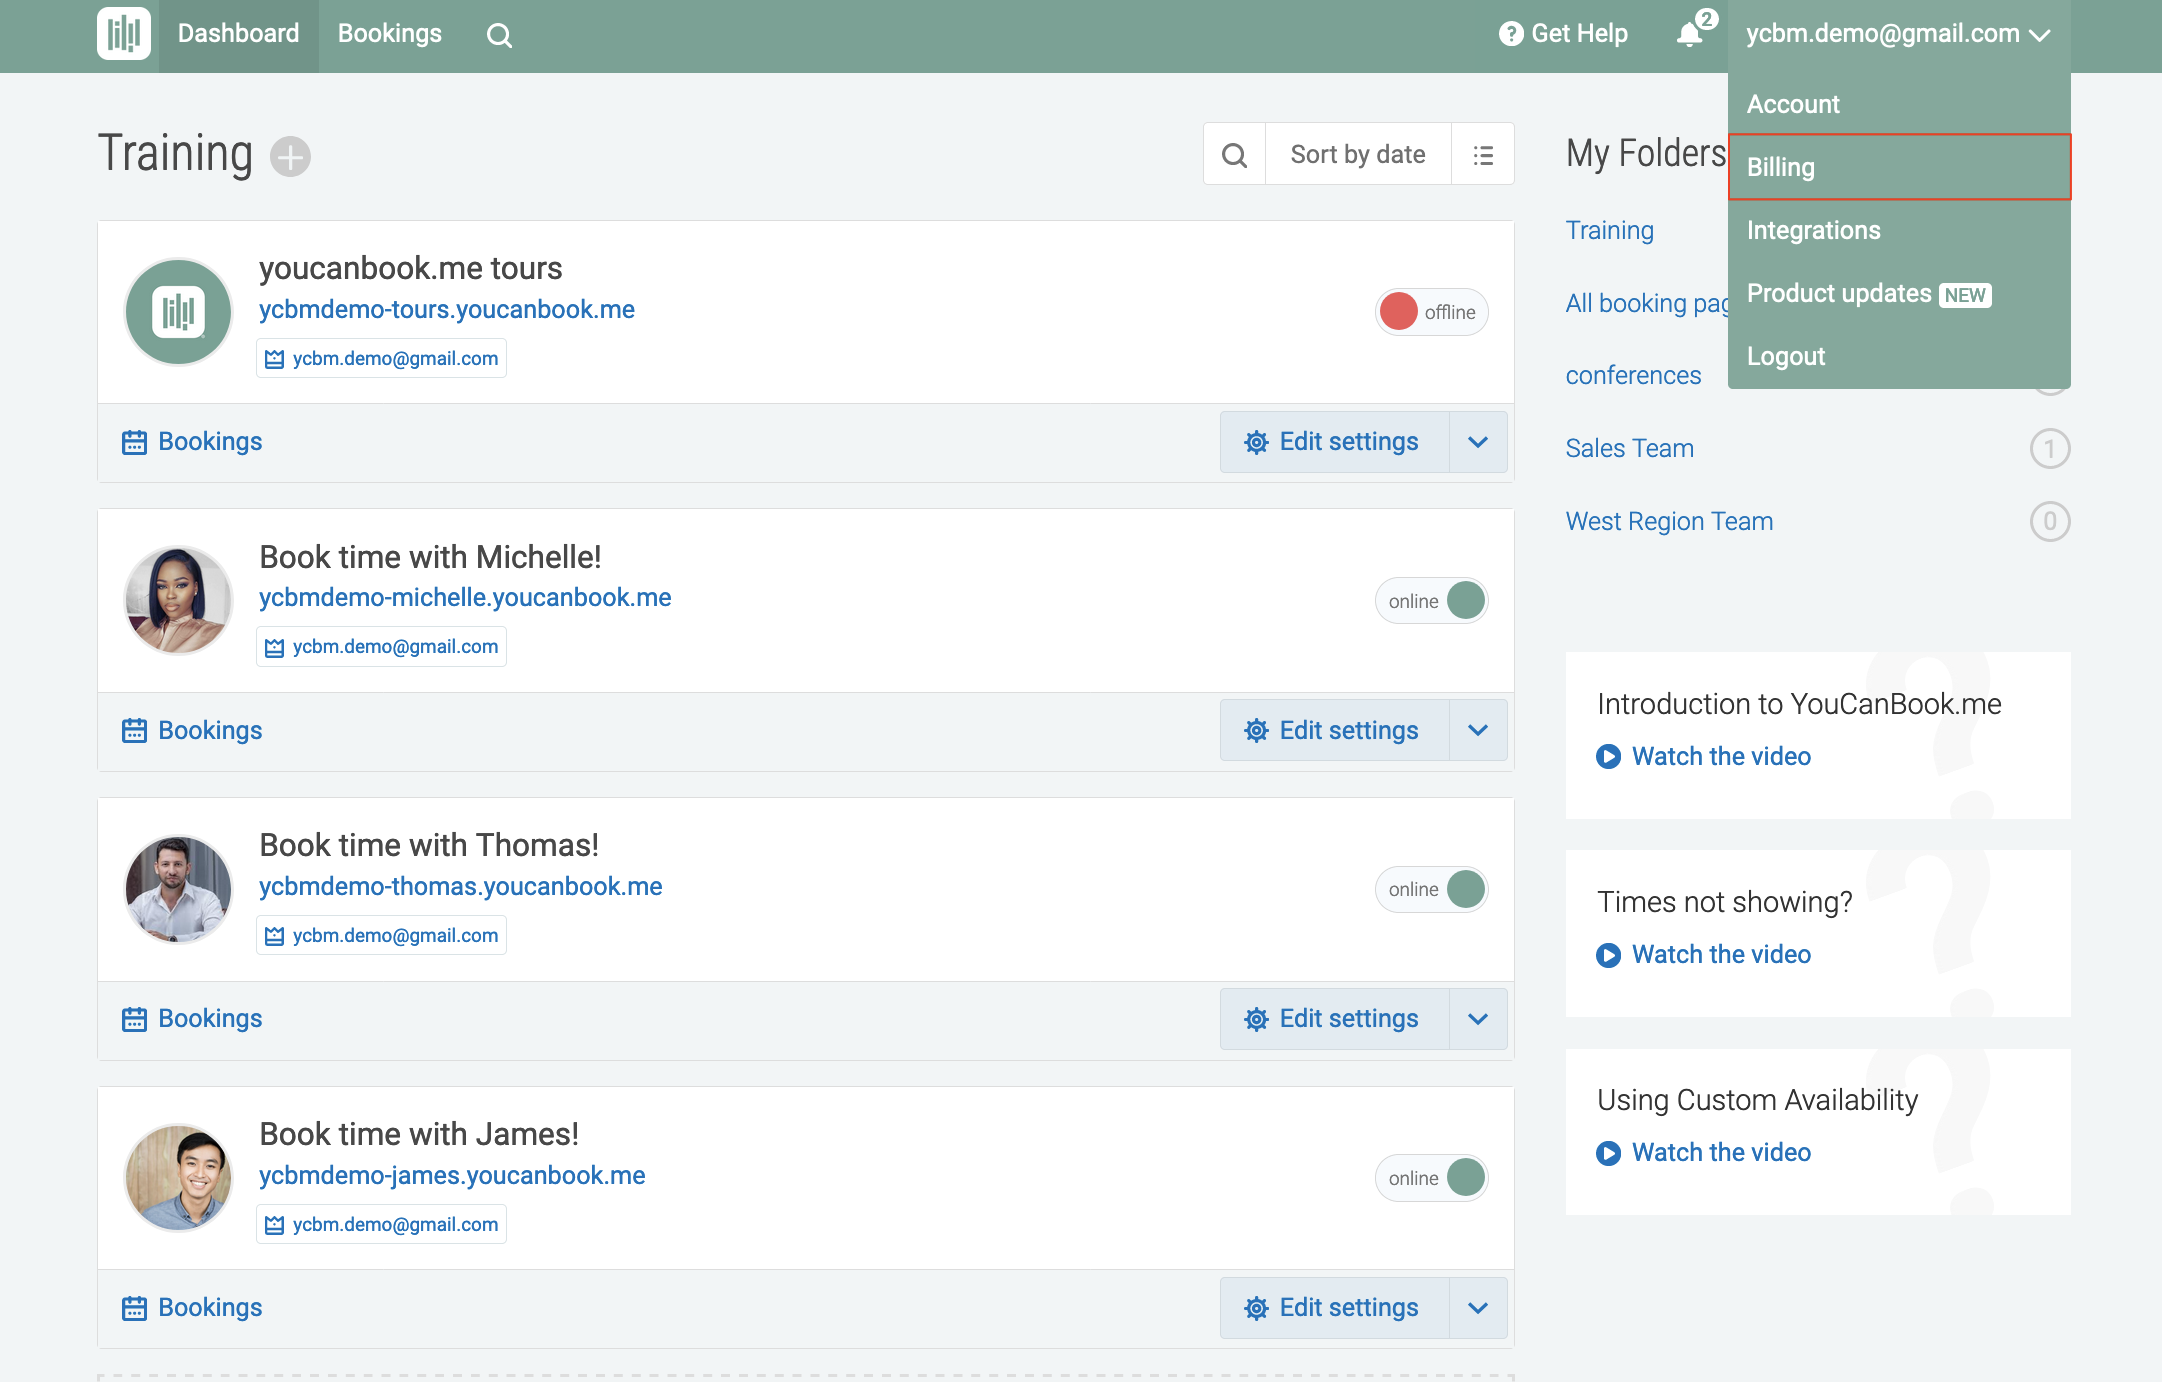Image resolution: width=2162 pixels, height=1382 pixels.
Task: Open the Sales Team folder
Action: [x=1629, y=448]
